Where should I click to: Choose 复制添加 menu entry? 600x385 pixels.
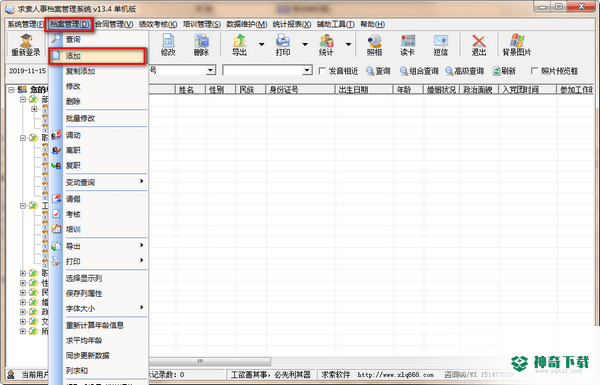tap(99, 71)
